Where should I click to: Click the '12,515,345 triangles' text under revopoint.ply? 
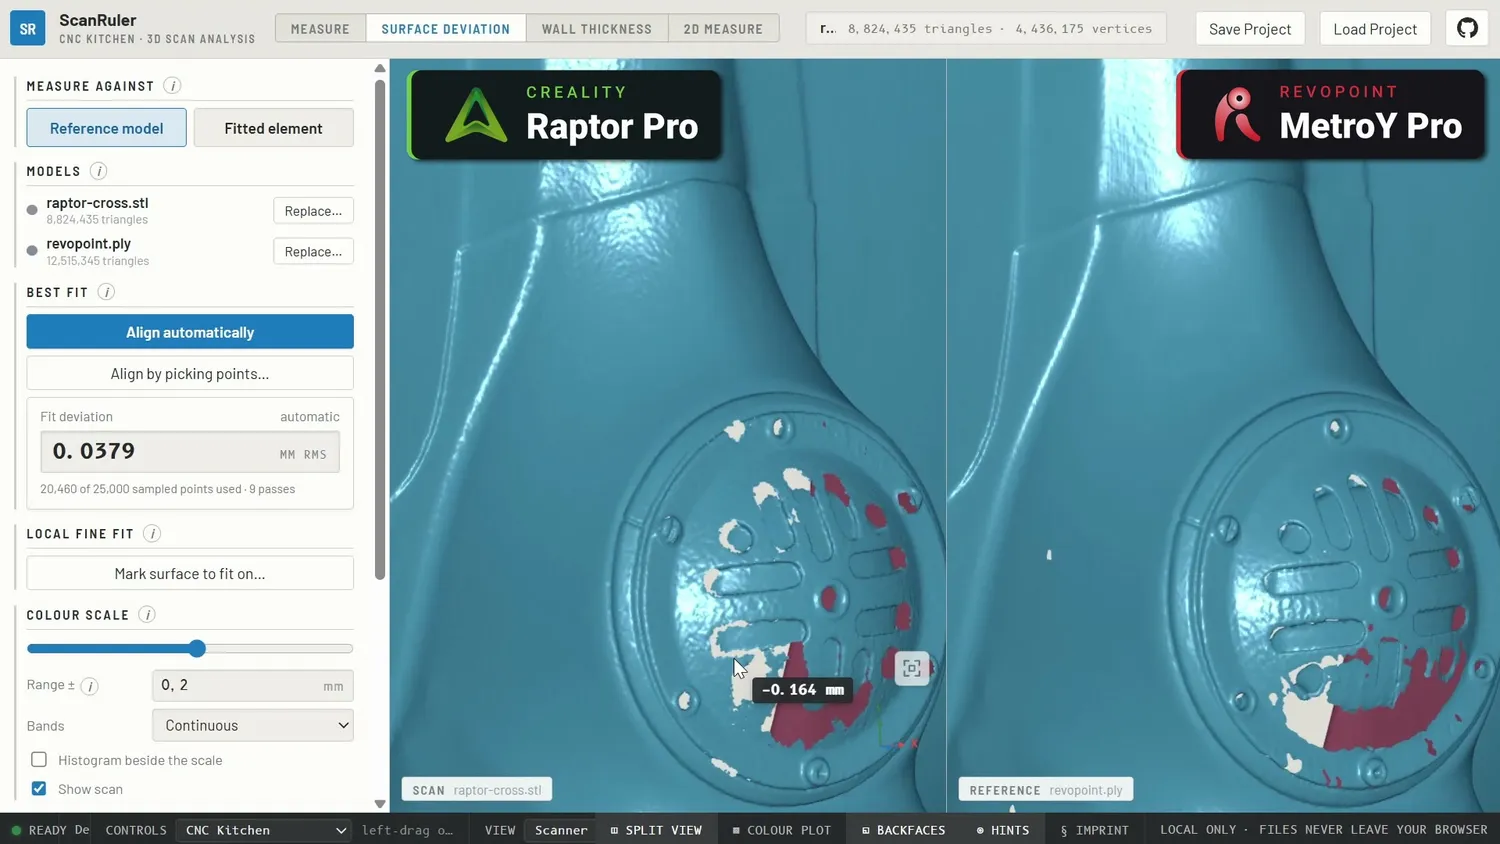pos(98,261)
